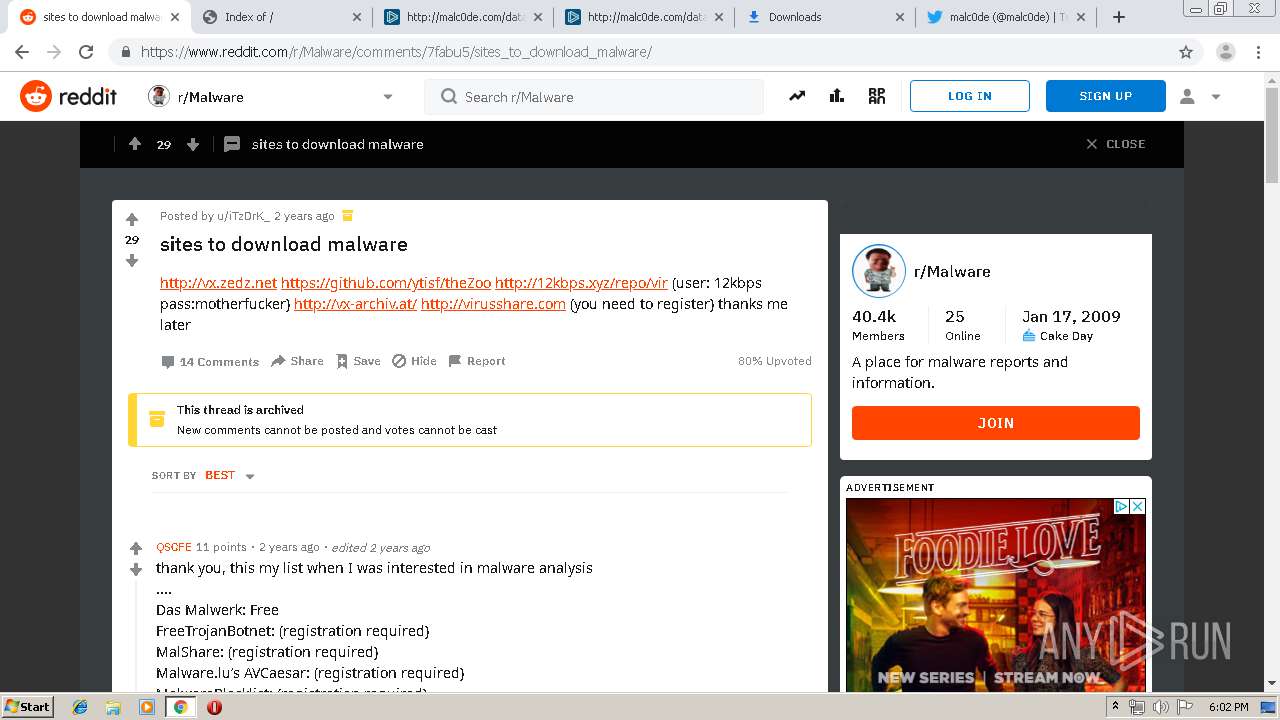Viewport: 1280px width, 720px height.
Task: Click the Foodie Love advertisement image
Action: (995, 595)
